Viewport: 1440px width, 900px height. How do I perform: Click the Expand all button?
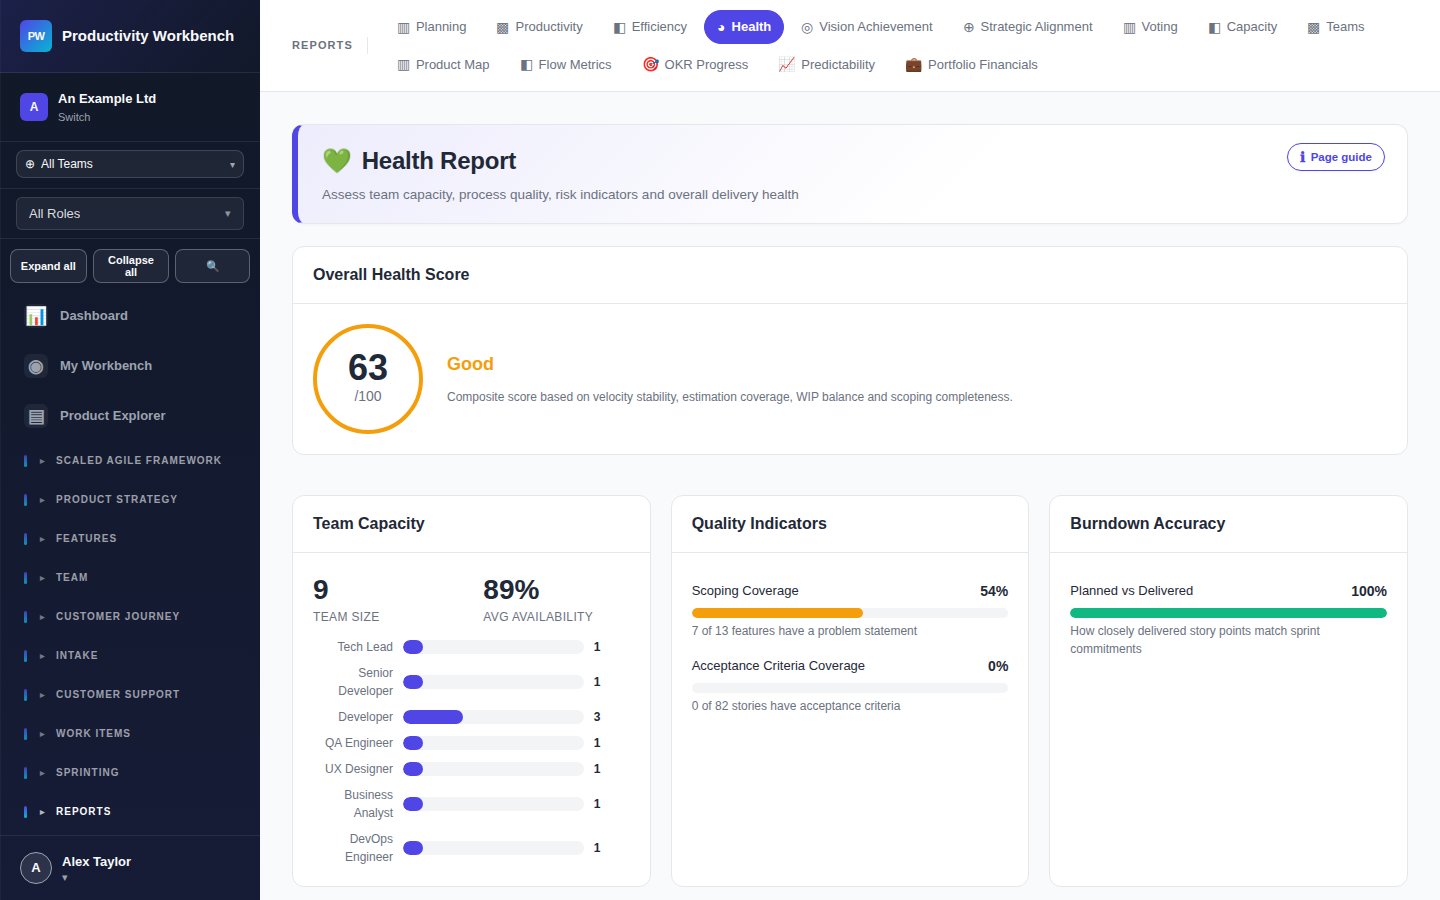coord(48,266)
